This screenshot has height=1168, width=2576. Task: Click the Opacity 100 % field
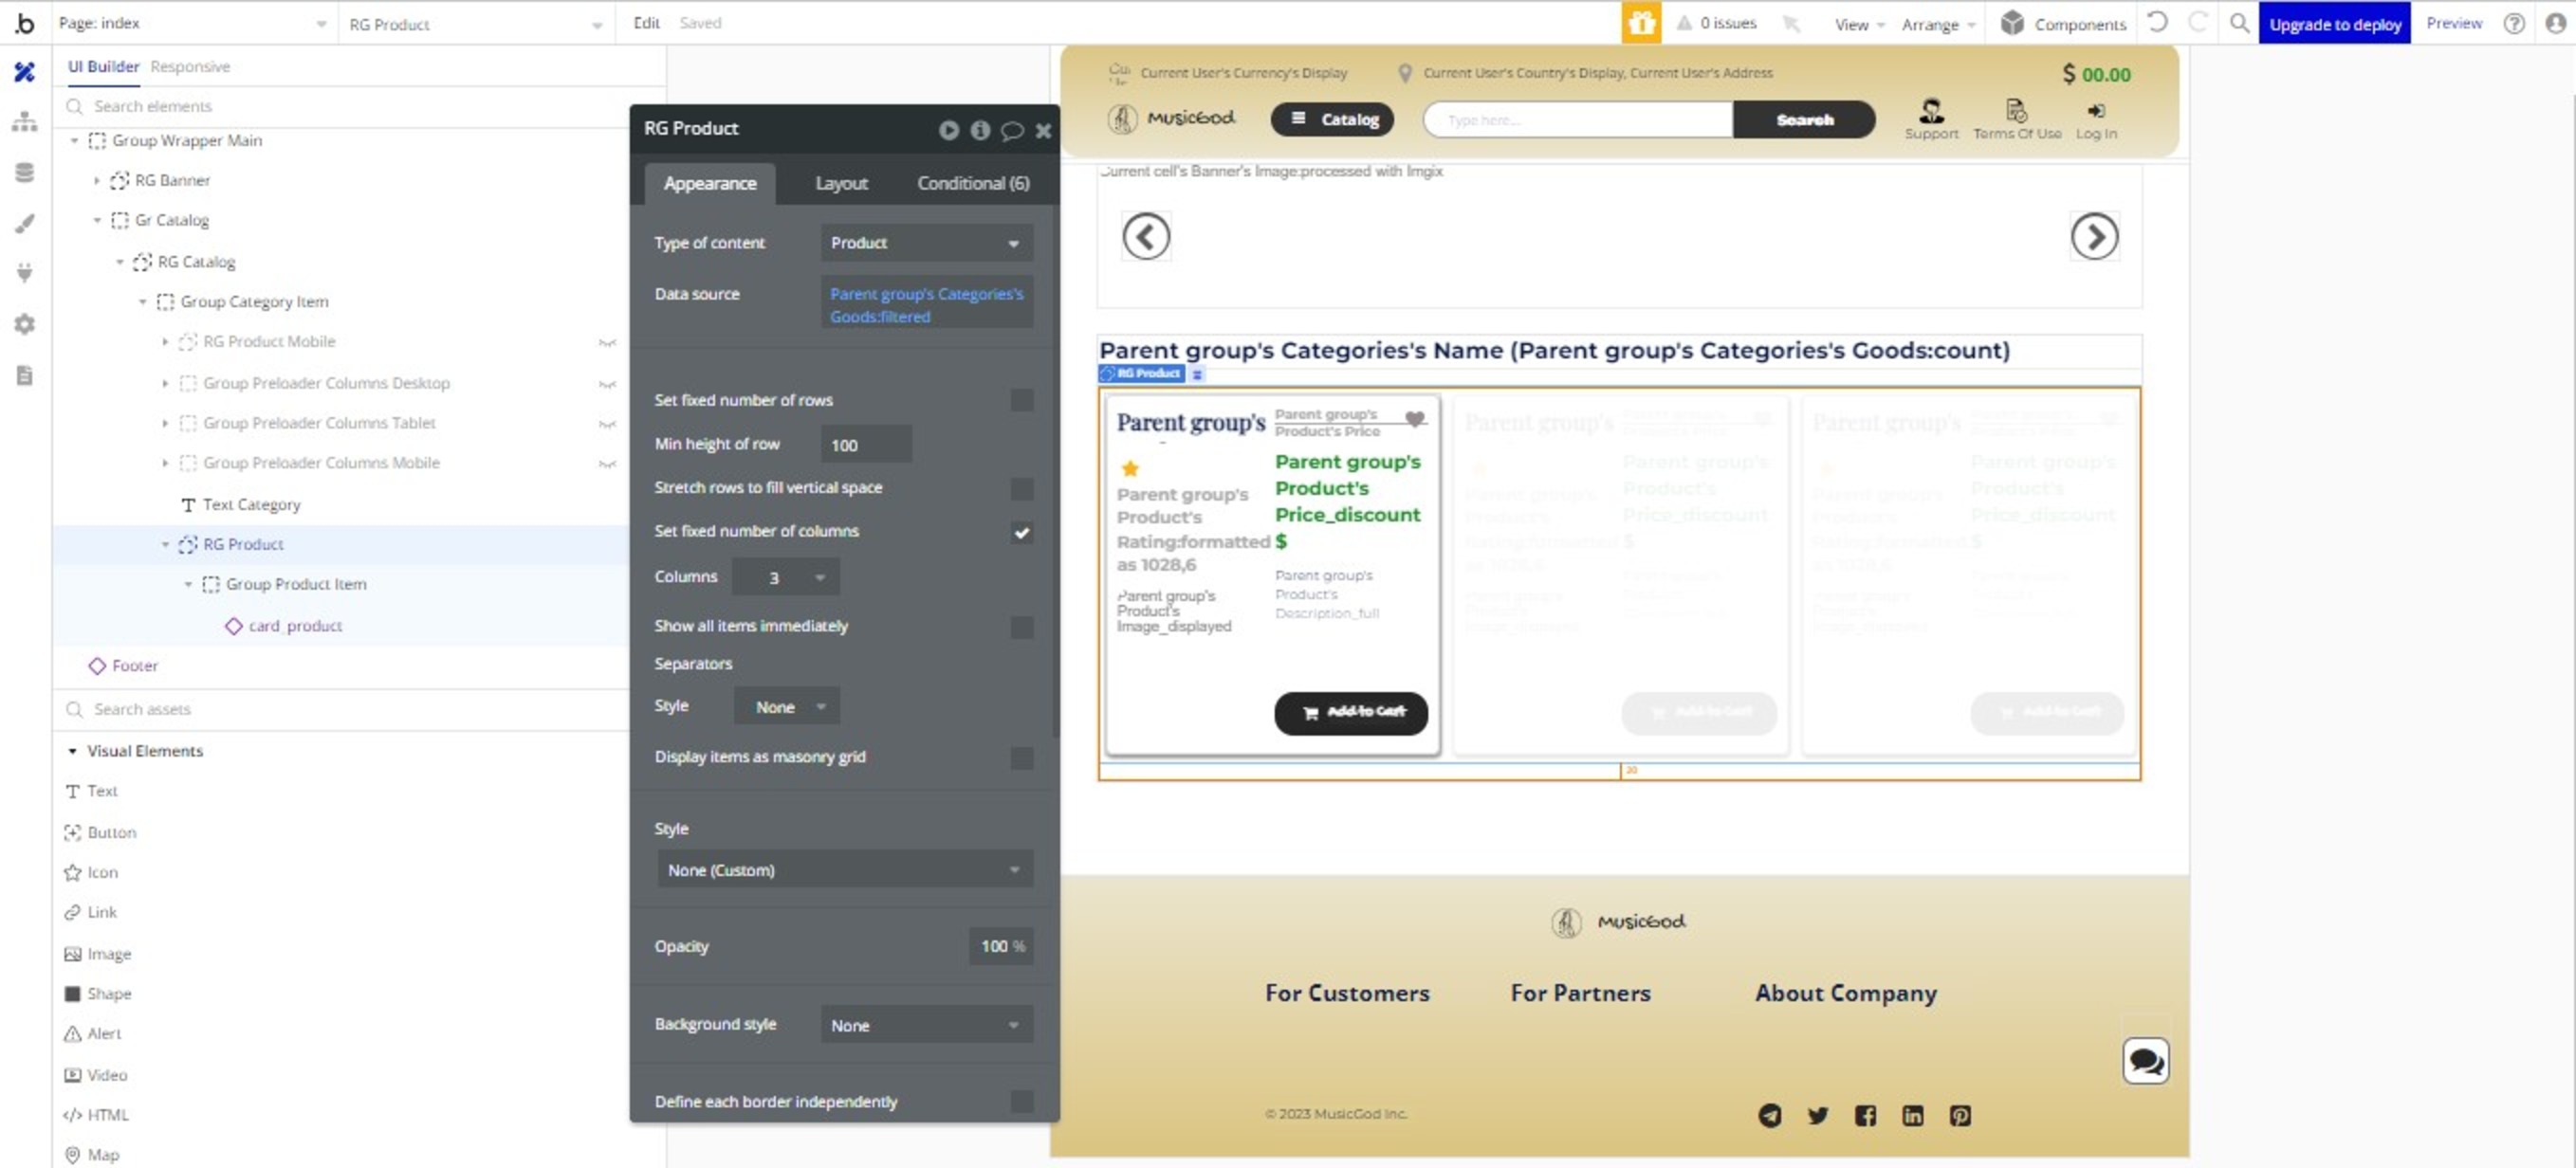coord(1001,946)
